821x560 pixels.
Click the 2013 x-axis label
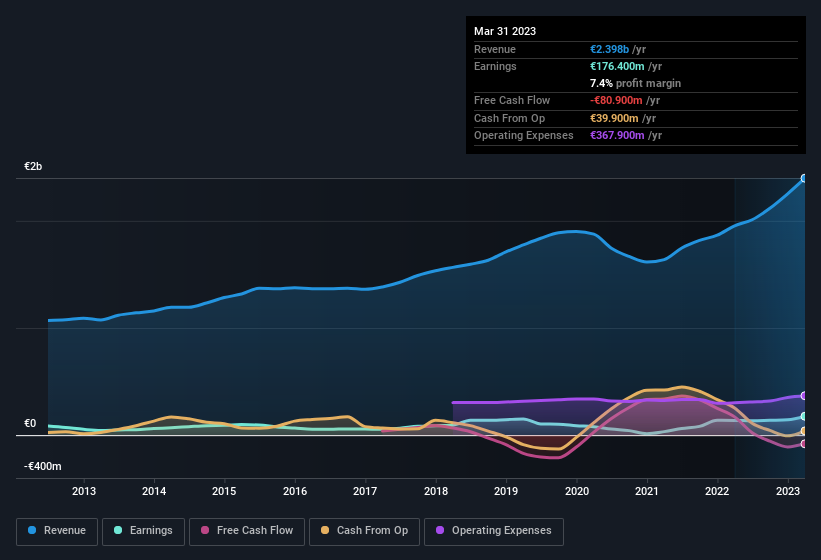84,491
